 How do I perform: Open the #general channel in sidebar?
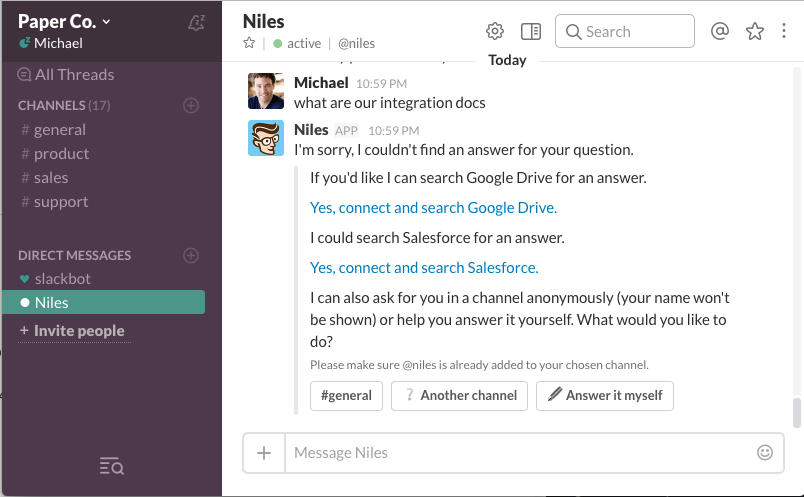pyautogui.click(x=53, y=130)
